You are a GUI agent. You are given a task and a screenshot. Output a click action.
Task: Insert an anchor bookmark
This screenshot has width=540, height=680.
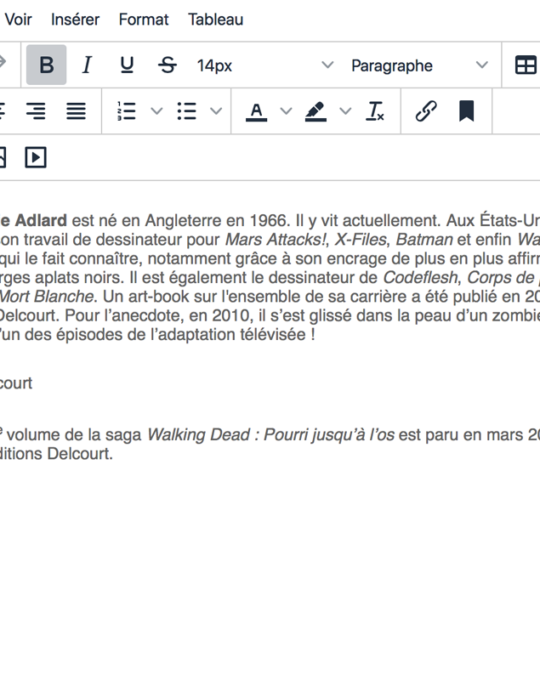[x=467, y=111]
